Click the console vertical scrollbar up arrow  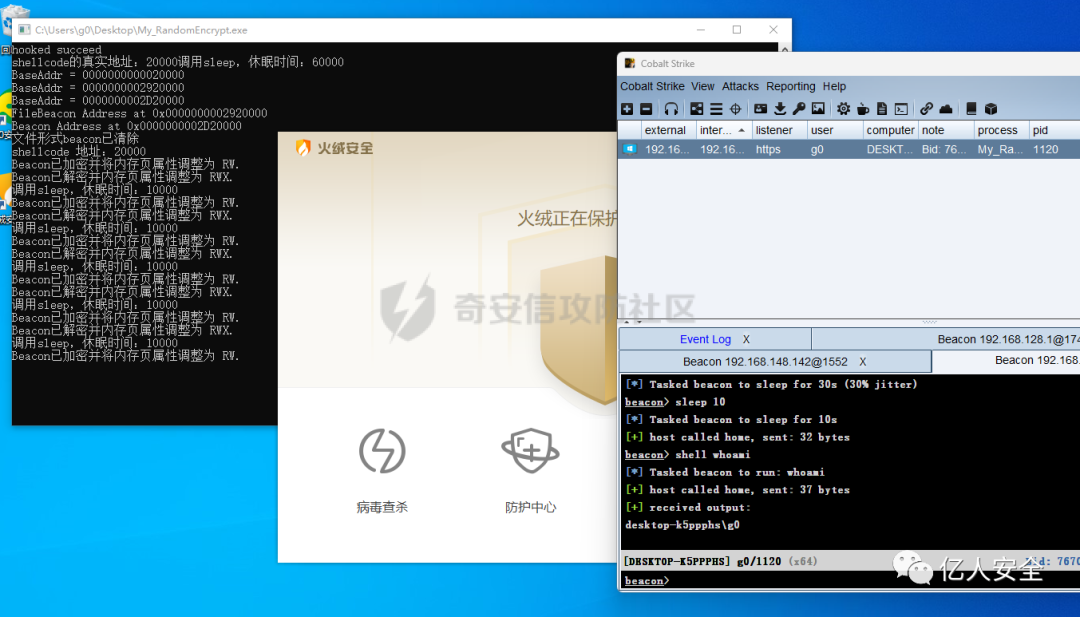[785, 48]
